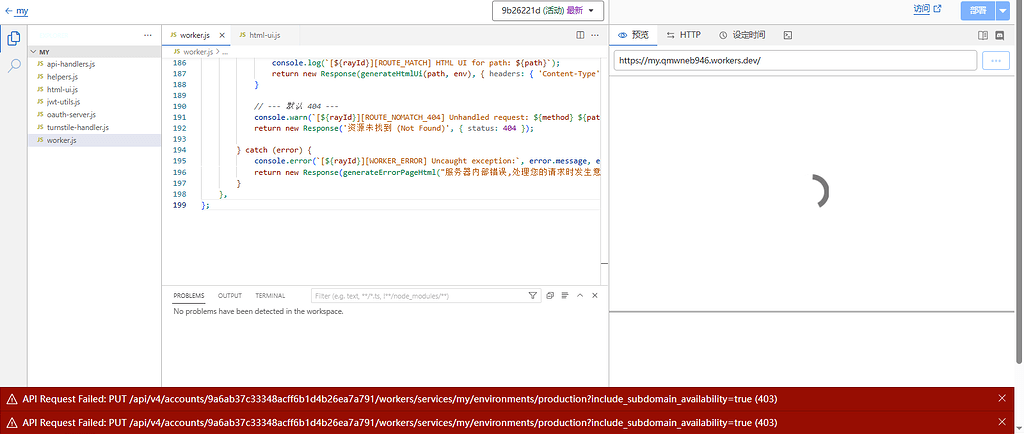Click the filter funnel icon in Problems panel
Viewport: 1024px width, 434px height.
pyautogui.click(x=533, y=296)
